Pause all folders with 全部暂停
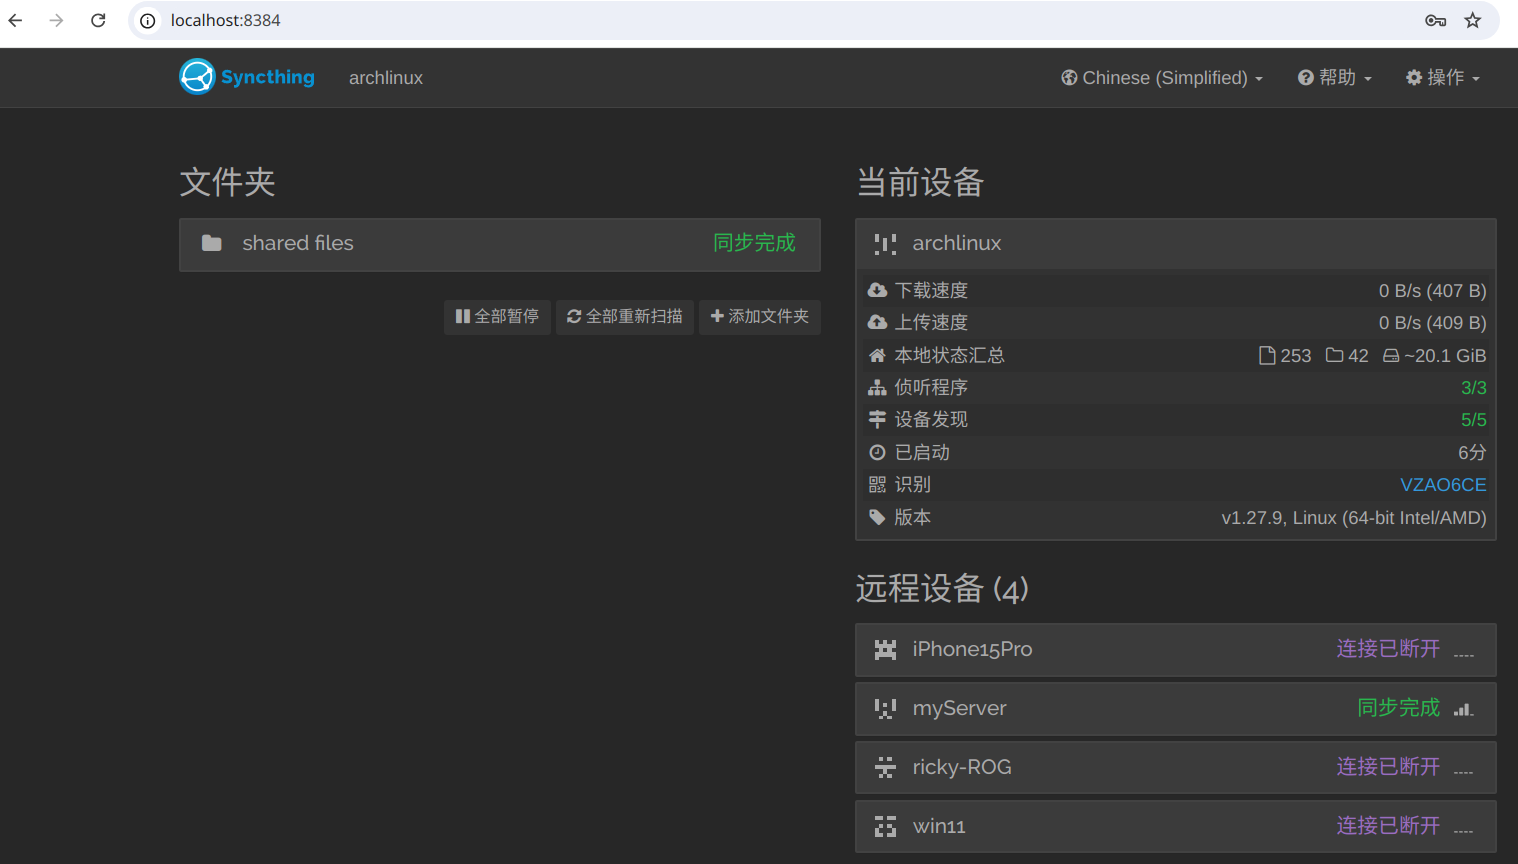Image resolution: width=1518 pixels, height=864 pixels. click(497, 317)
